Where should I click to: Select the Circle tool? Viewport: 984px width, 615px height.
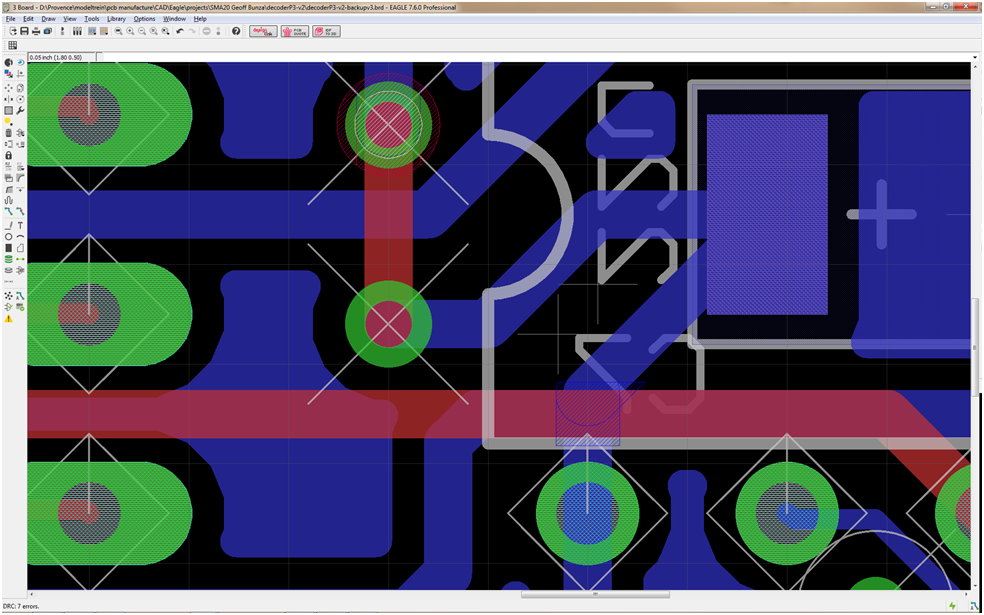(x=9, y=237)
